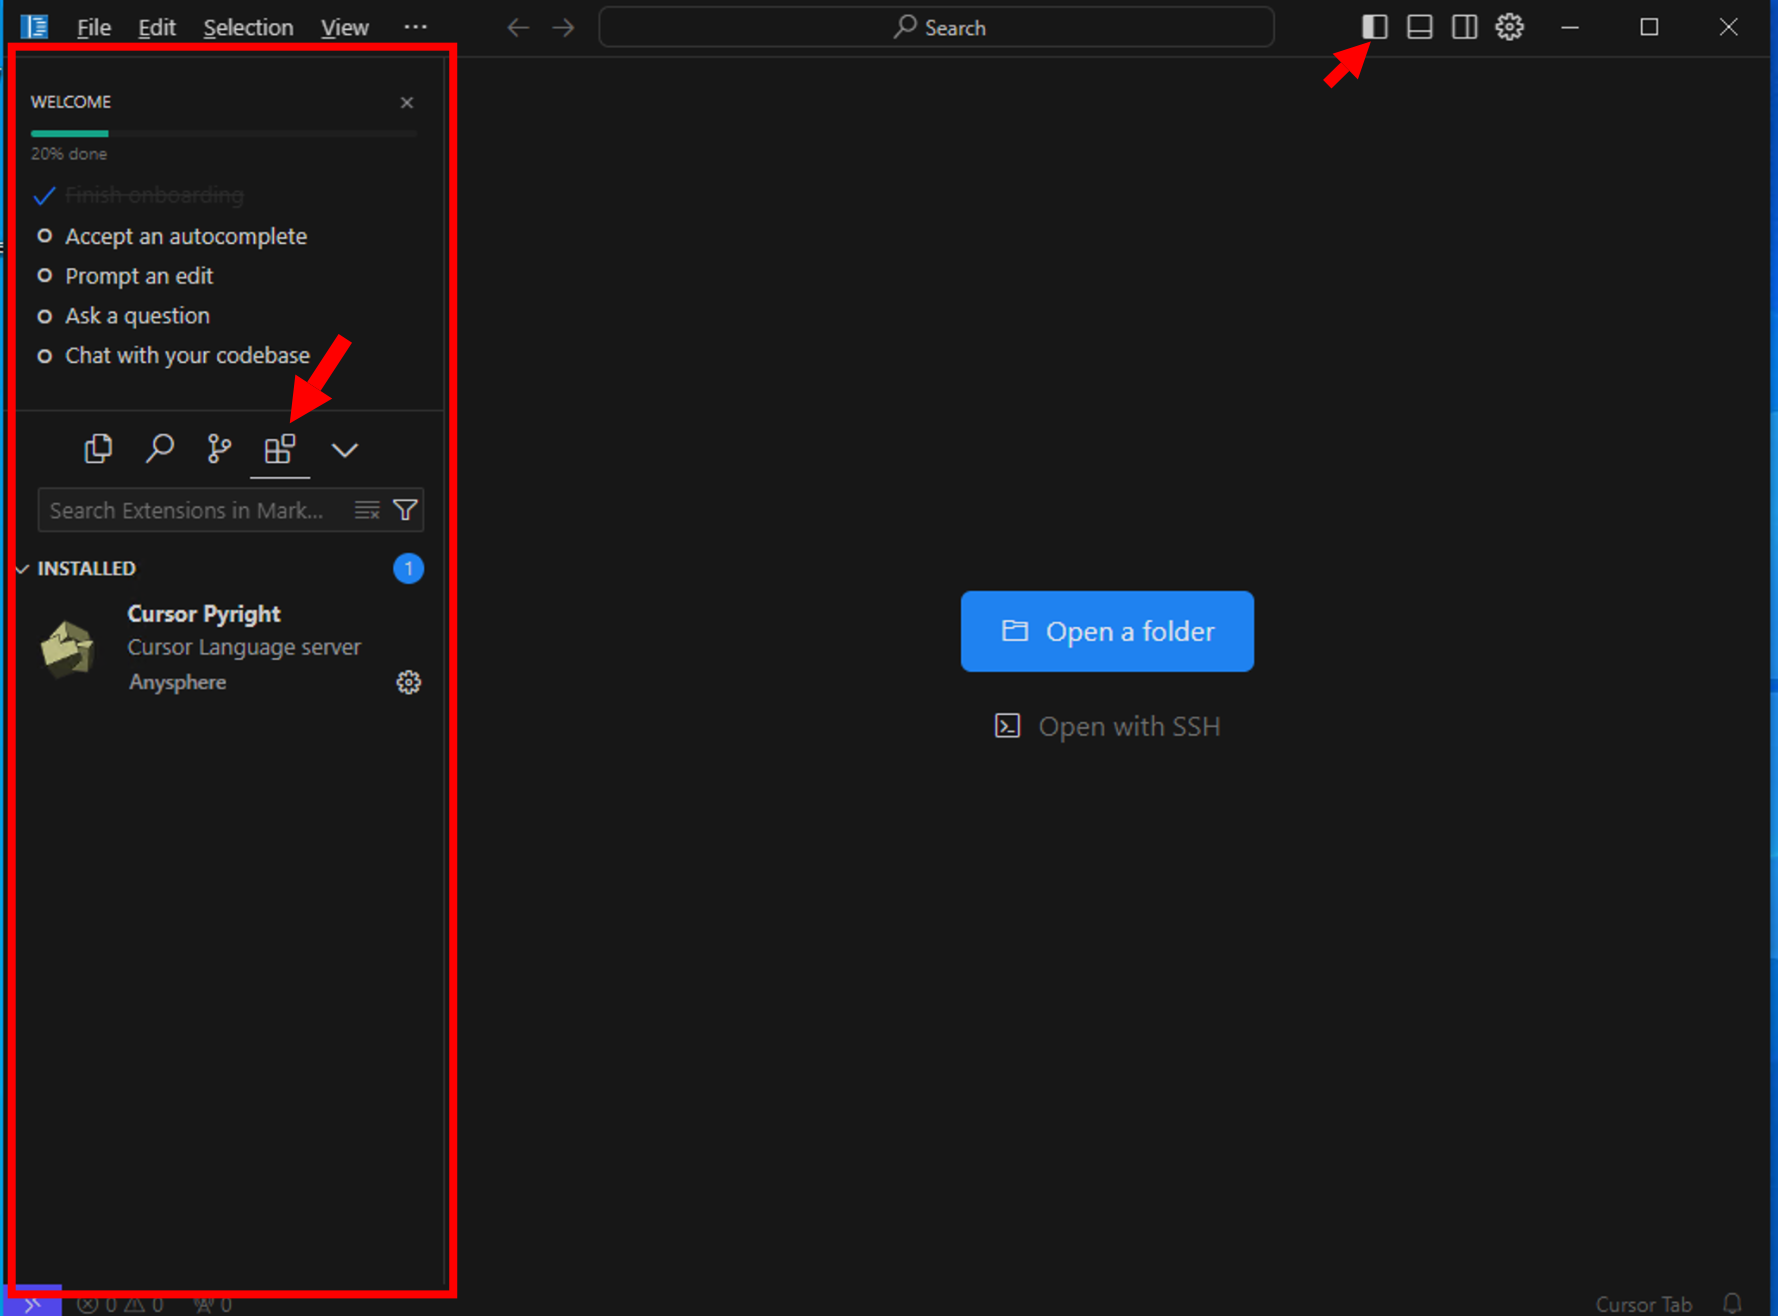This screenshot has width=1778, height=1316.
Task: Open the Selection menu
Action: tap(248, 27)
